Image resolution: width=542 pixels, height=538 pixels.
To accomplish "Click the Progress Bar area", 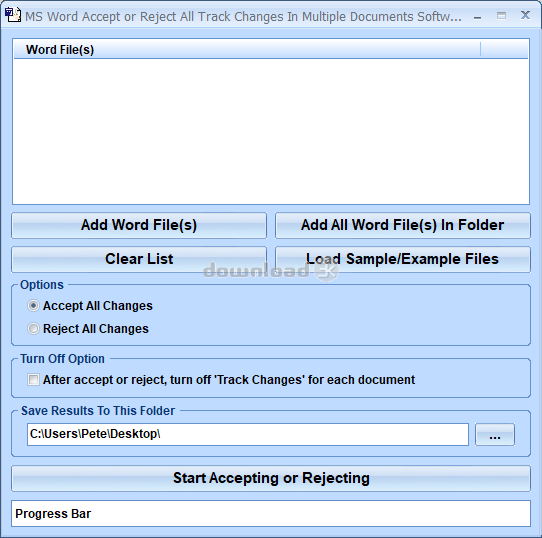I will pos(271,513).
